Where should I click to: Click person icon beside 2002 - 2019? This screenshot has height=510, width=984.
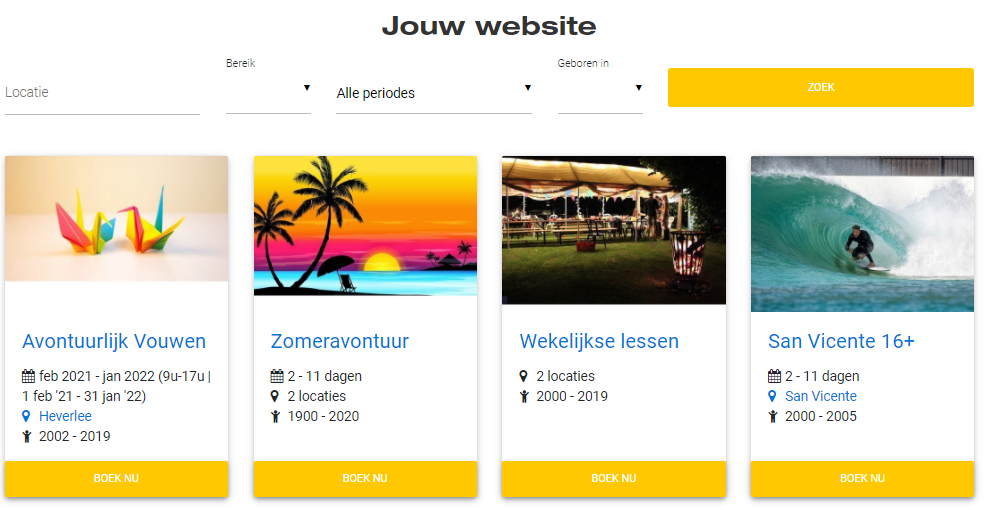pyautogui.click(x=26, y=437)
